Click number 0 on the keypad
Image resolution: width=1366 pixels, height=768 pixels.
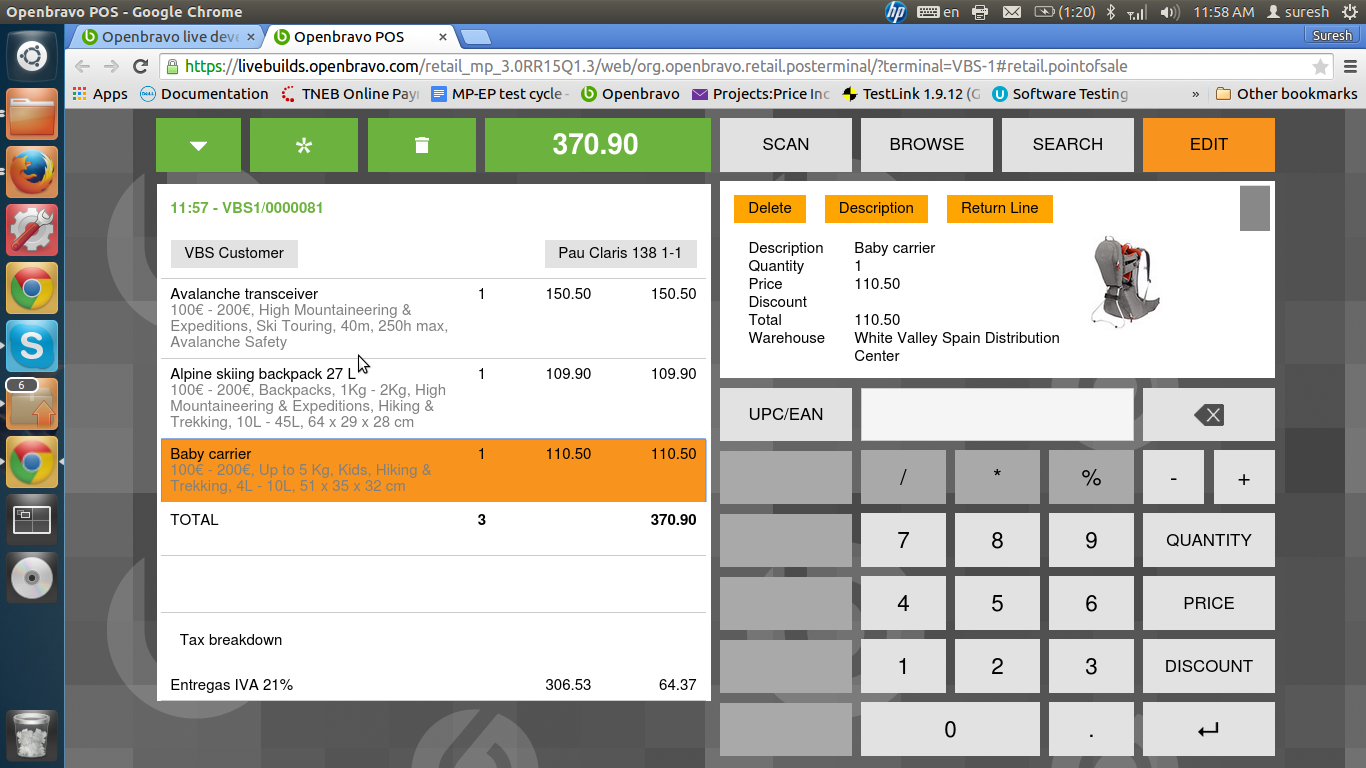tap(950, 729)
